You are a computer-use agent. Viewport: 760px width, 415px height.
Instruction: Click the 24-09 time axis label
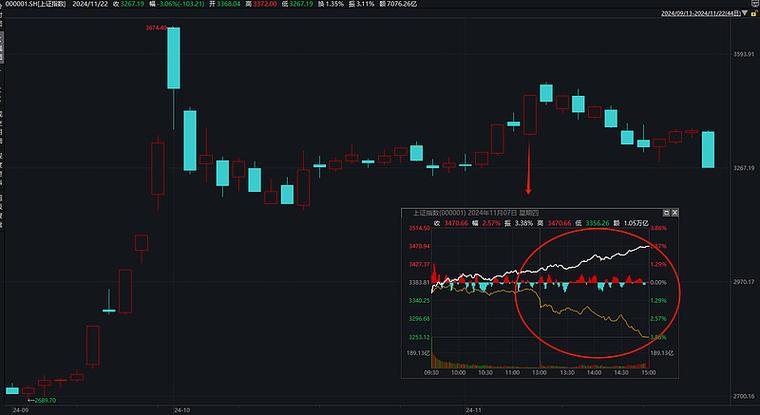pos(21,410)
